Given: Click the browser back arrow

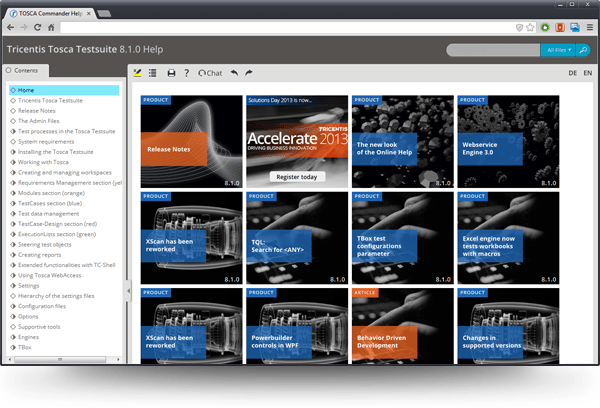Looking at the screenshot, I should tap(11, 27).
